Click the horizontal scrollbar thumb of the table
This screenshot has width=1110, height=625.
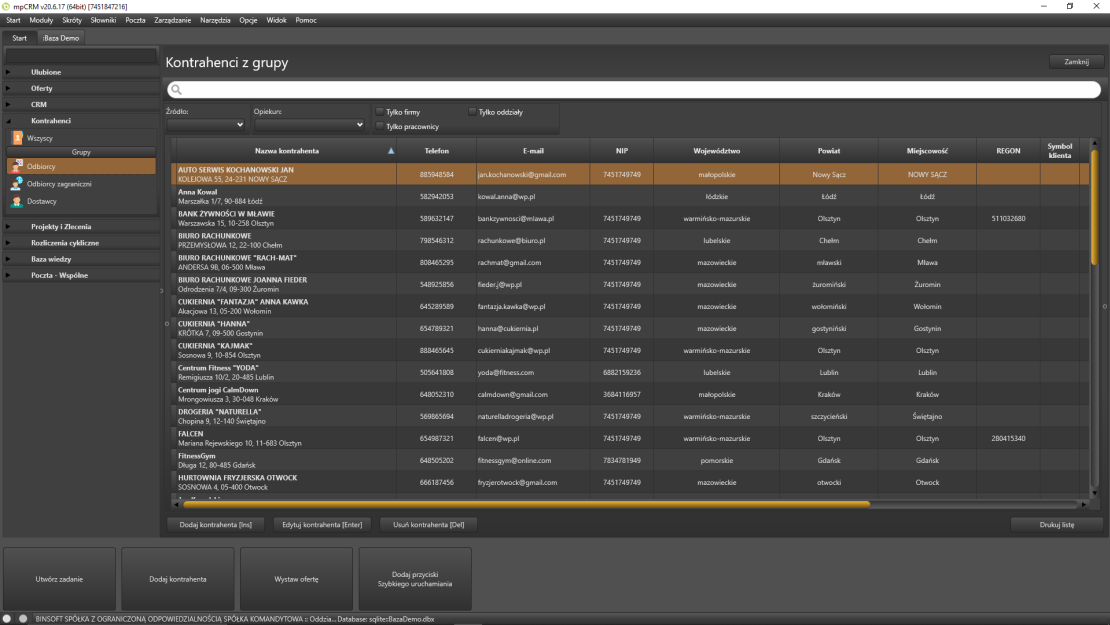pyautogui.click(x=526, y=505)
